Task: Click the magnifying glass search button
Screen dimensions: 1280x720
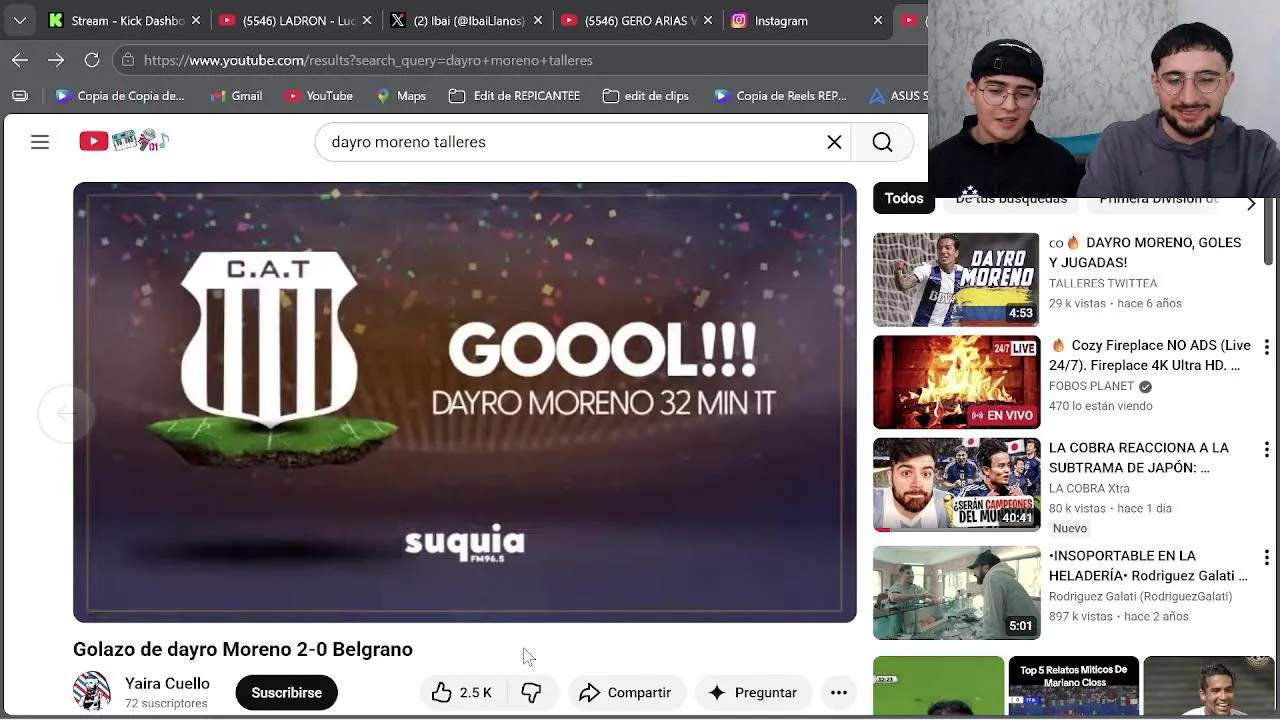Action: coord(882,142)
